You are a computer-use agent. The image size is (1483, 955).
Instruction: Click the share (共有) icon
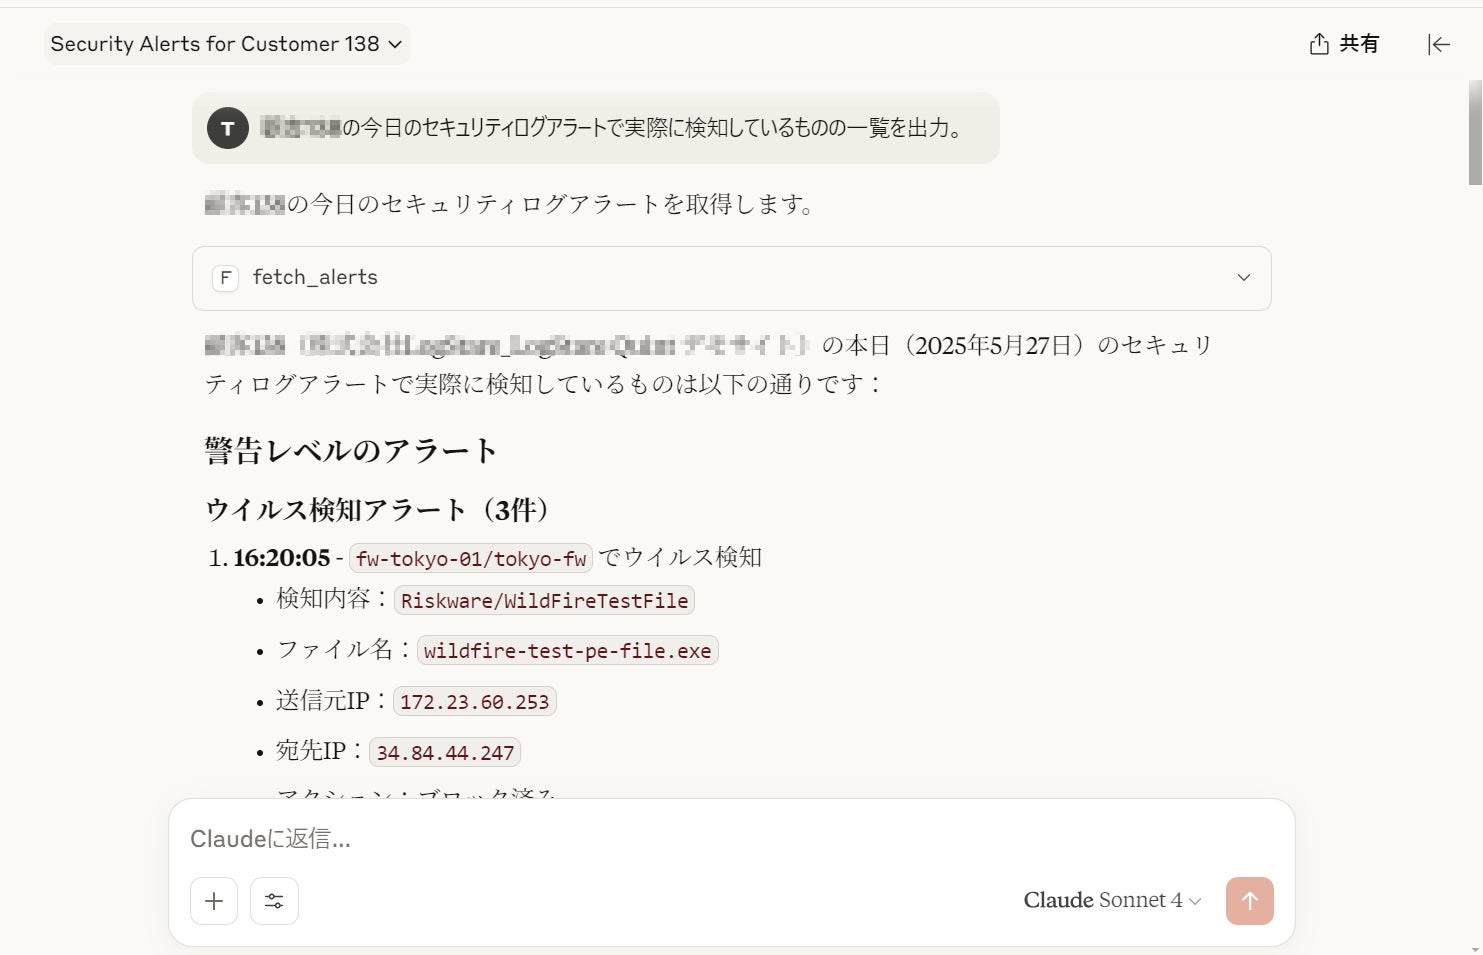click(x=1320, y=44)
